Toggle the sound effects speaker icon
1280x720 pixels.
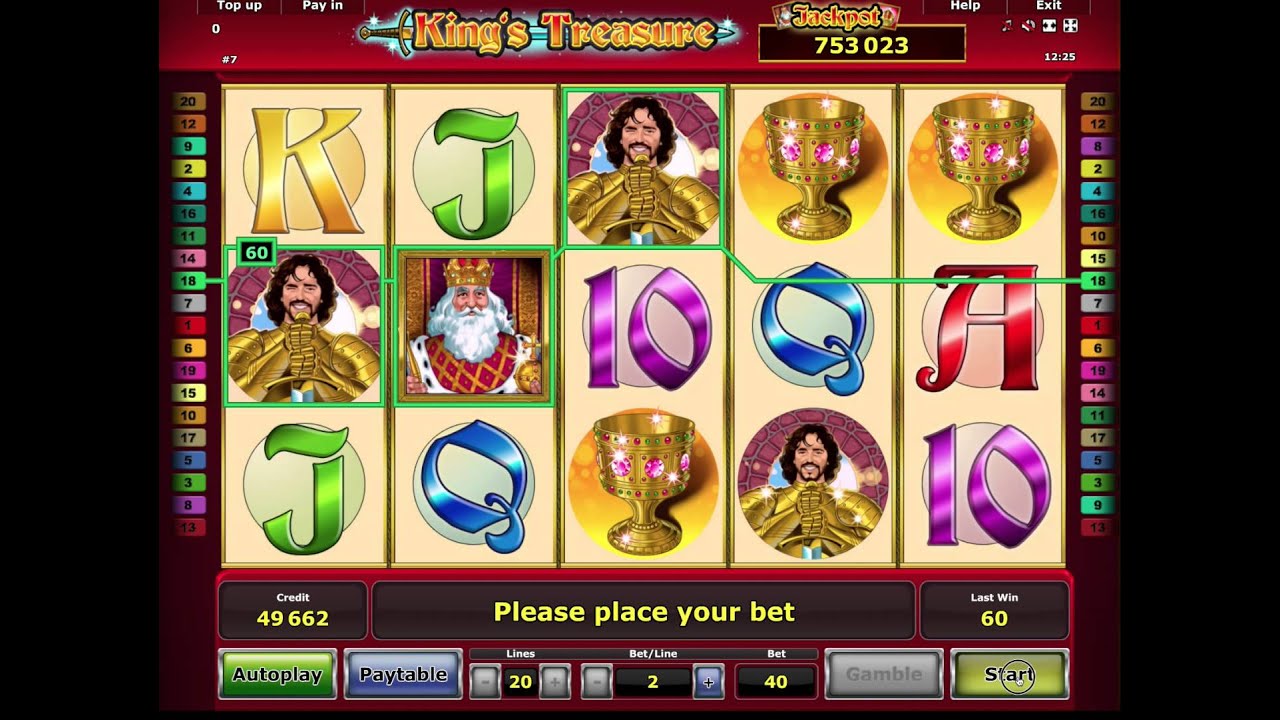click(x=1027, y=26)
